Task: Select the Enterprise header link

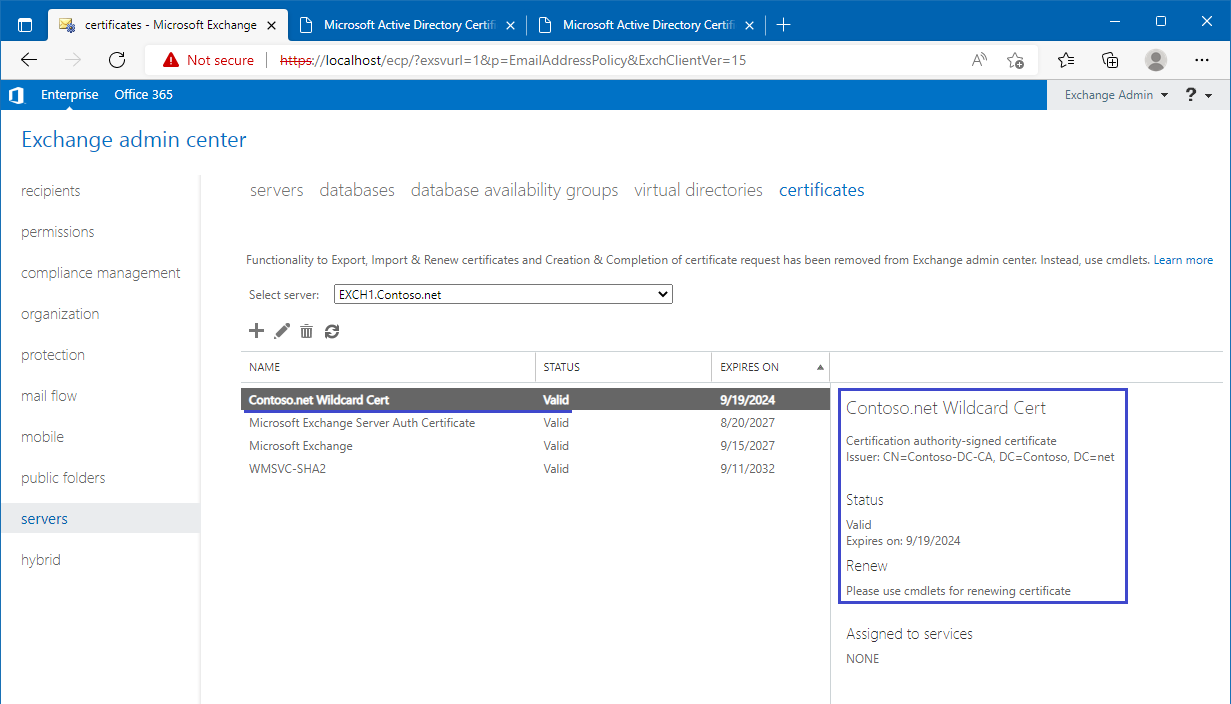Action: coord(70,95)
